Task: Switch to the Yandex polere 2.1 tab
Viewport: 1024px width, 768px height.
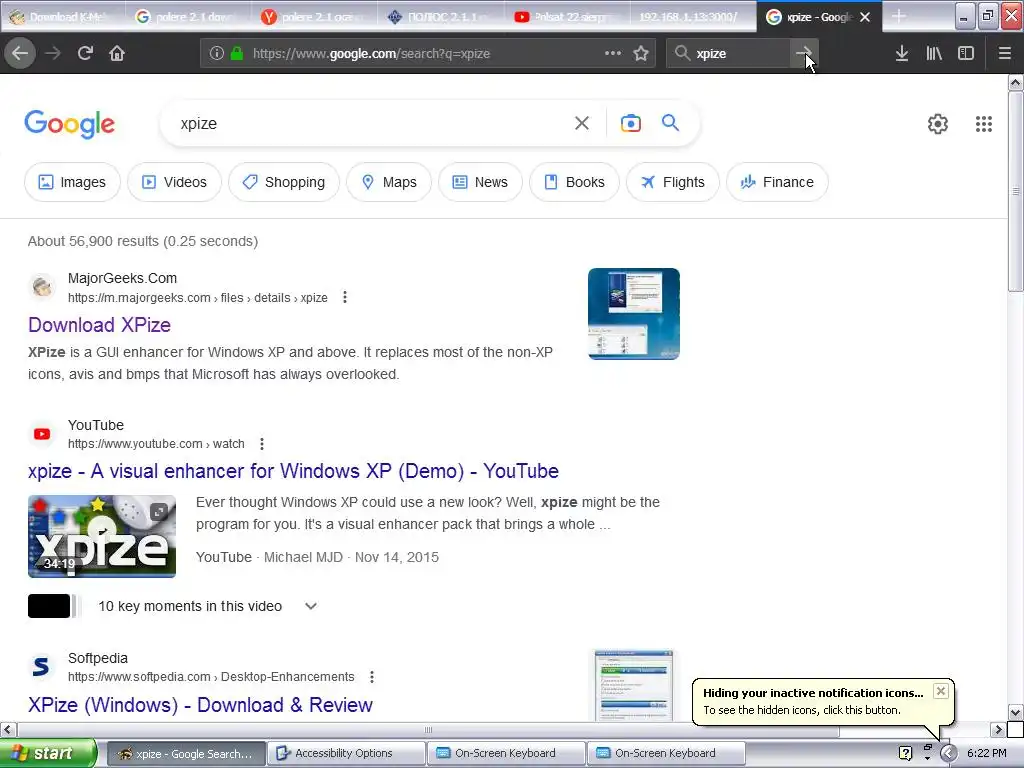Action: pyautogui.click(x=315, y=17)
